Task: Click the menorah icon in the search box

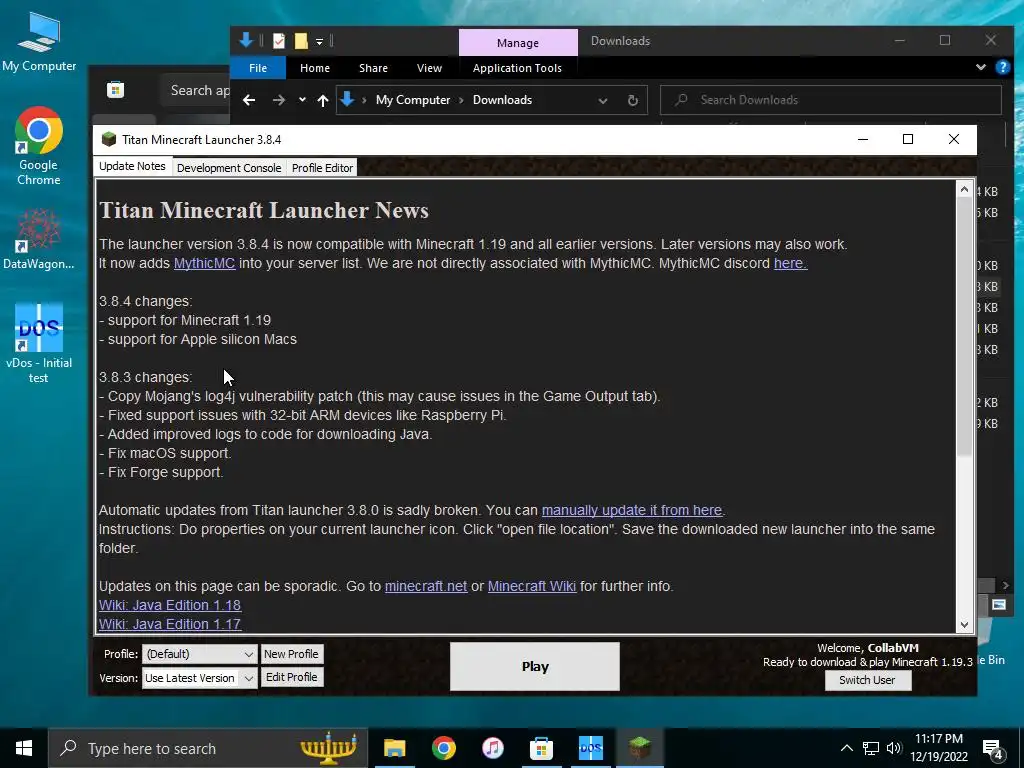Action: coord(328,748)
